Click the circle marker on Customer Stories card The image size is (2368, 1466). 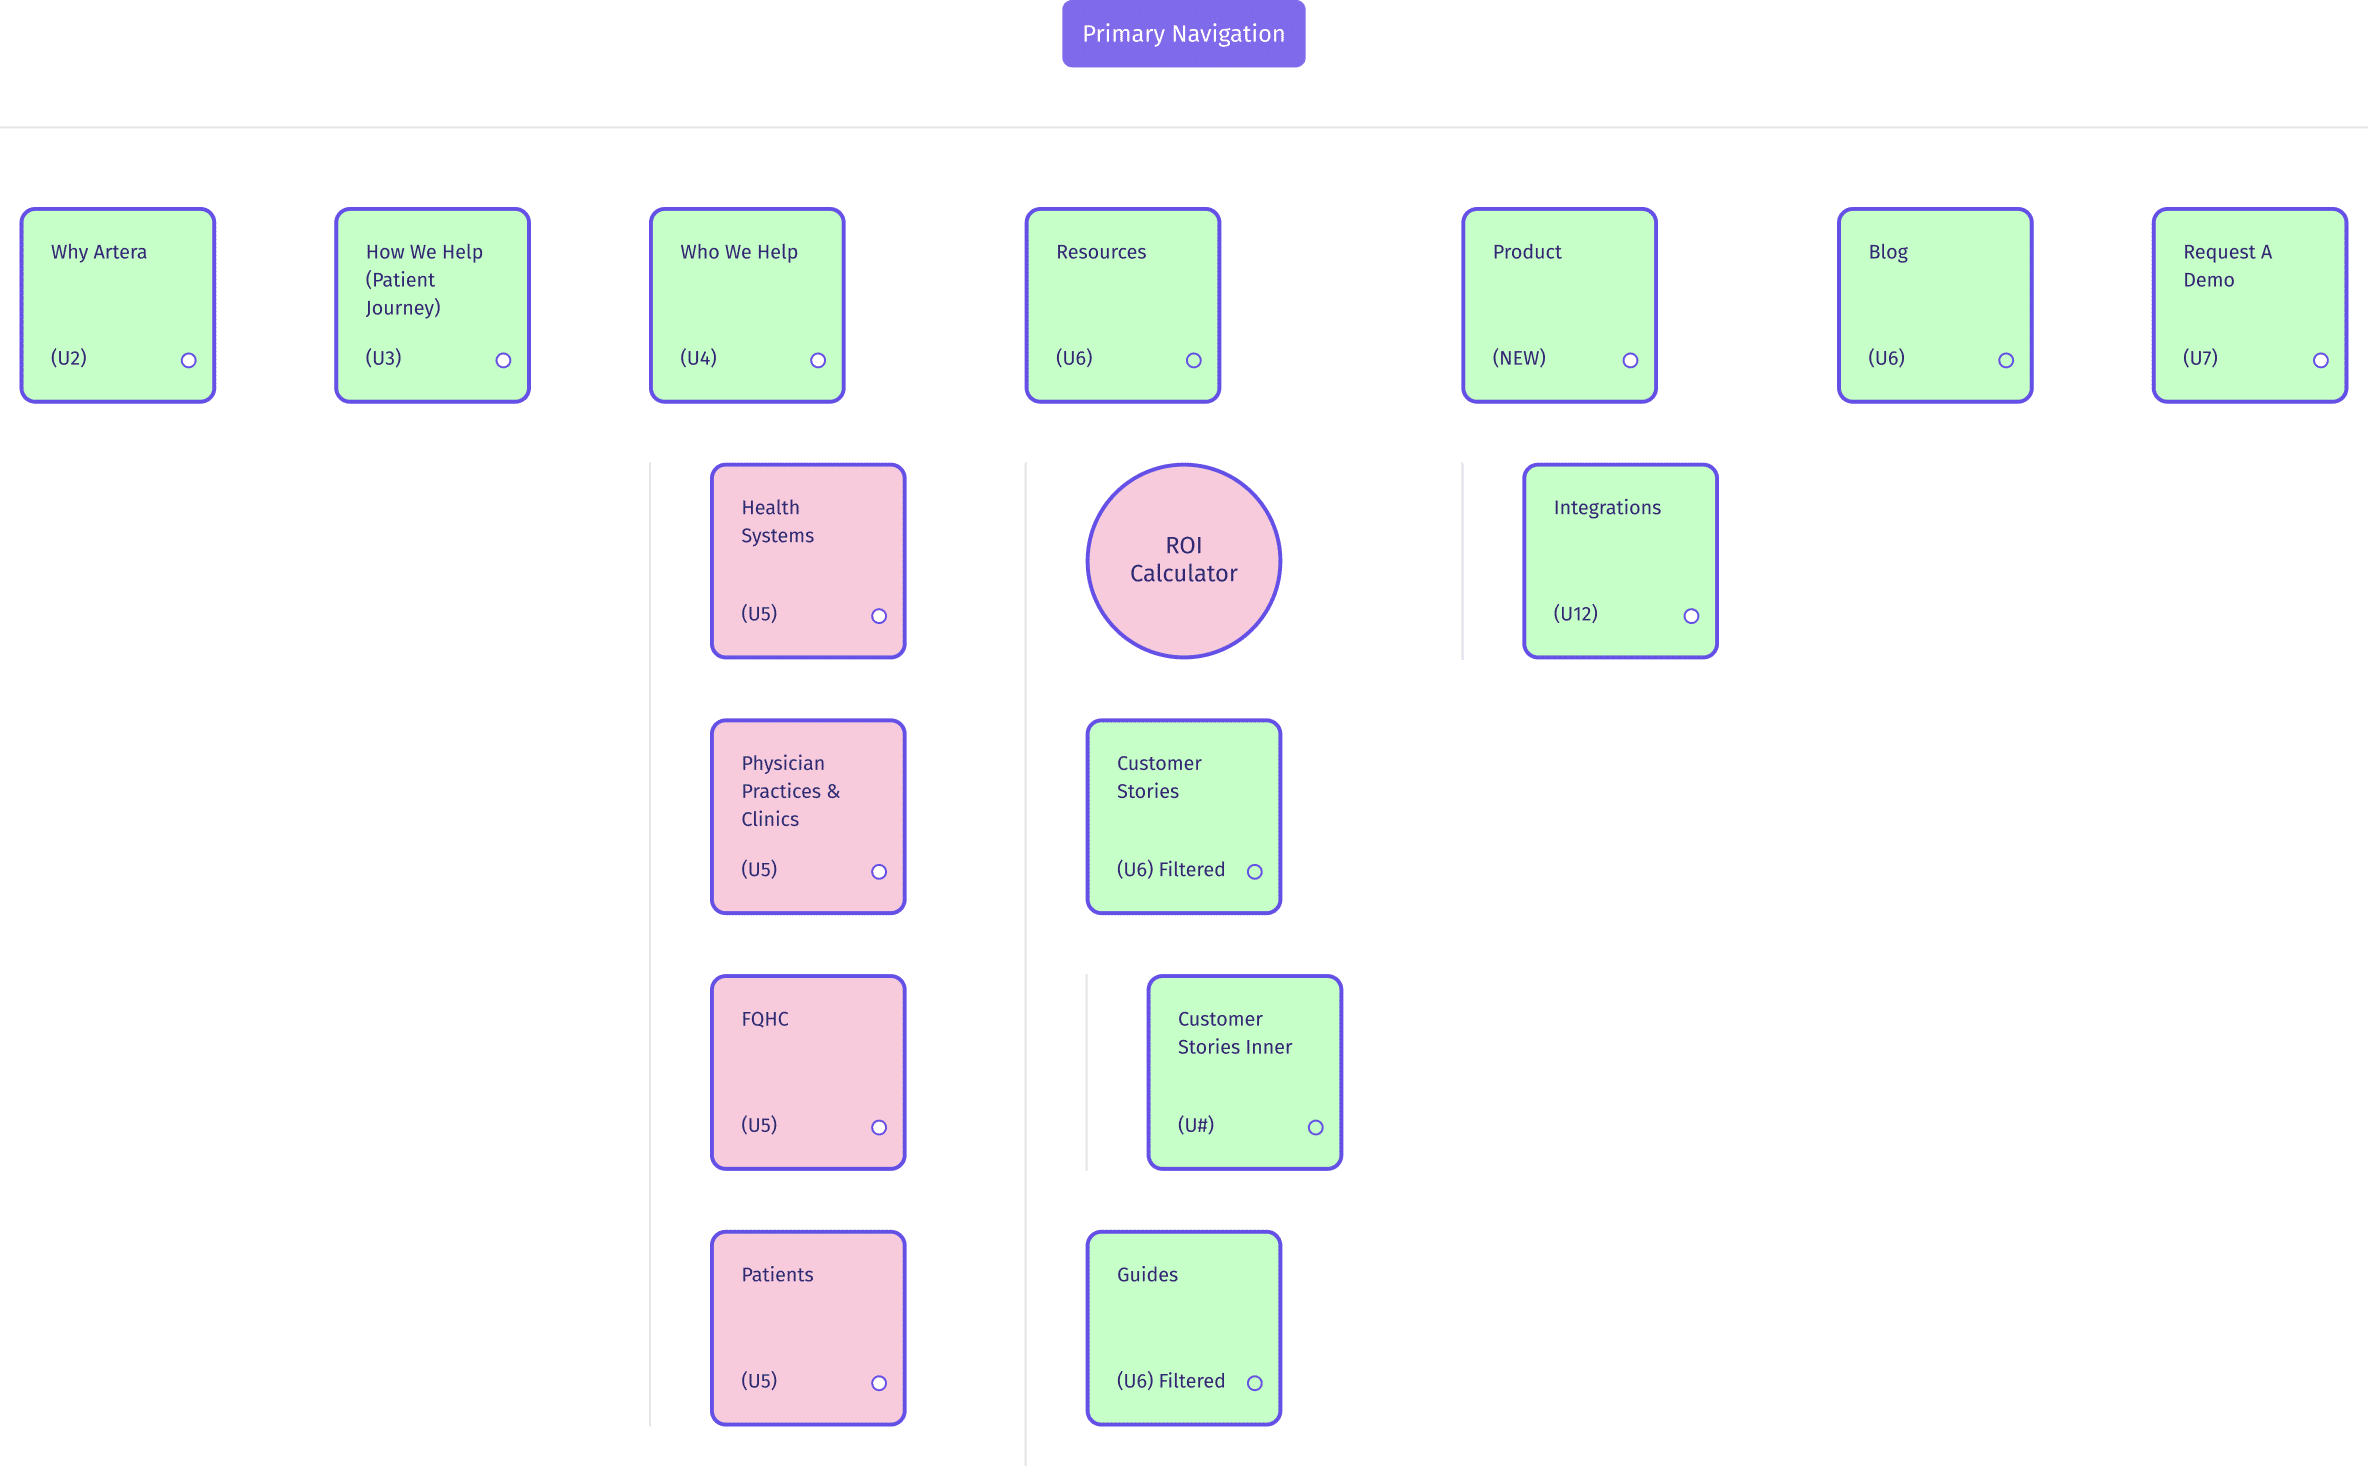(x=1255, y=872)
